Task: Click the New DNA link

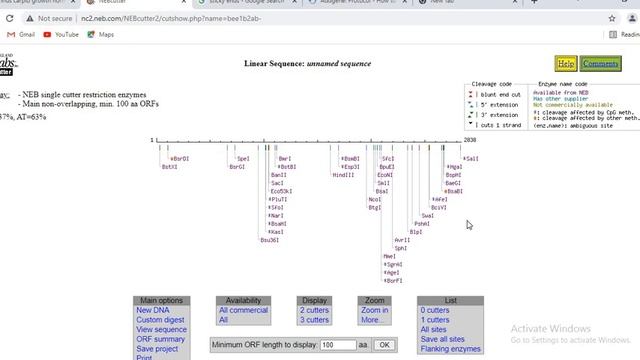Action: click(x=153, y=310)
